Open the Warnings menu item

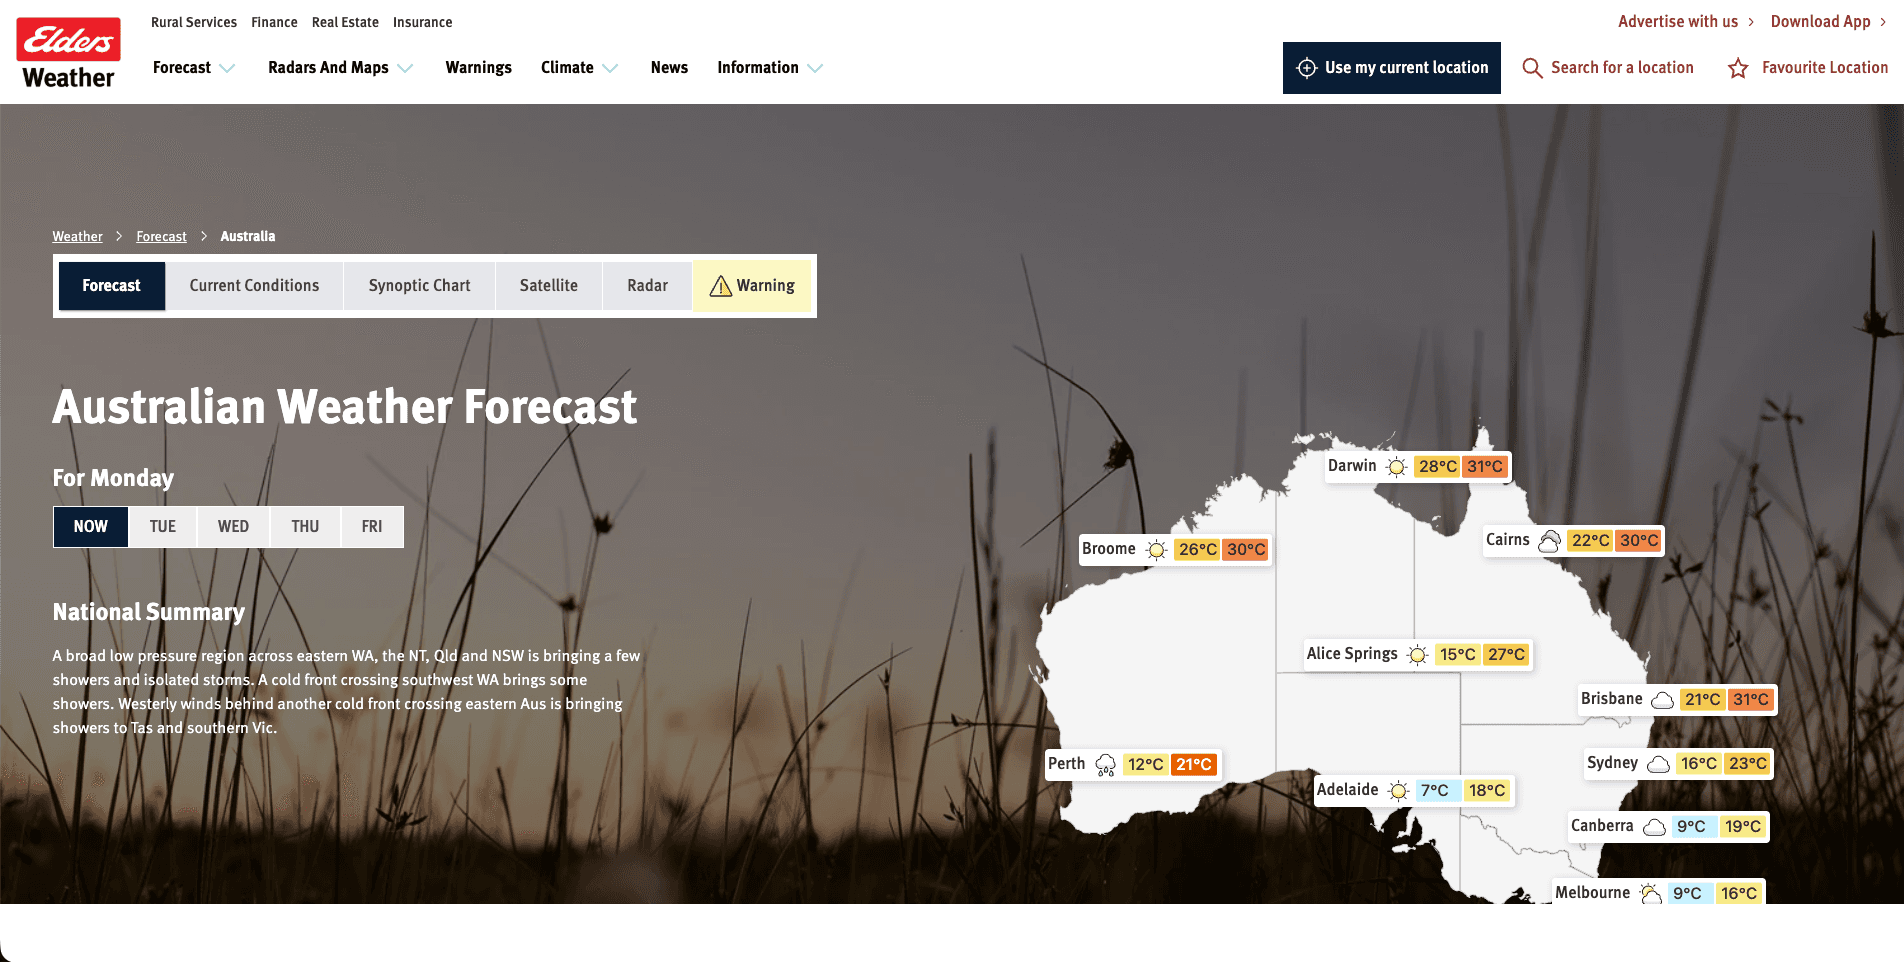pos(478,68)
